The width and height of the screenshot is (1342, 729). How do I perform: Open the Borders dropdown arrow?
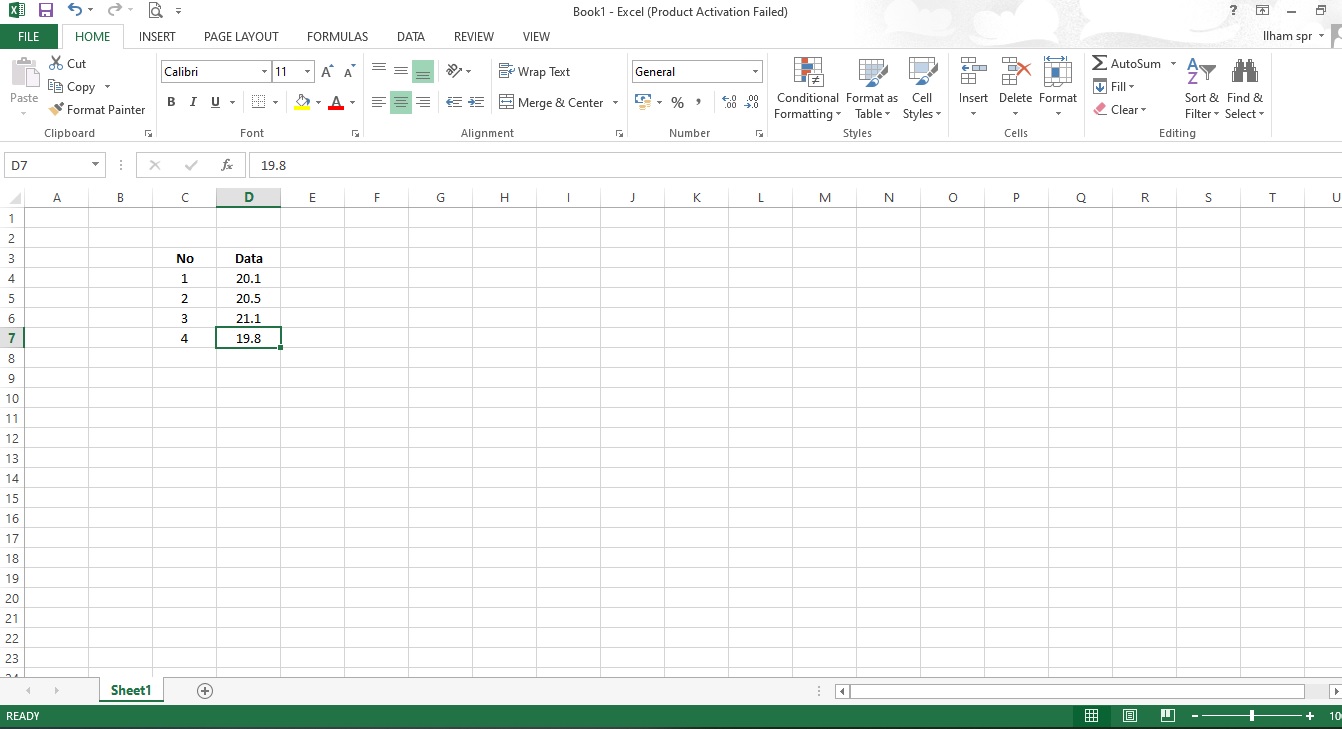point(275,102)
